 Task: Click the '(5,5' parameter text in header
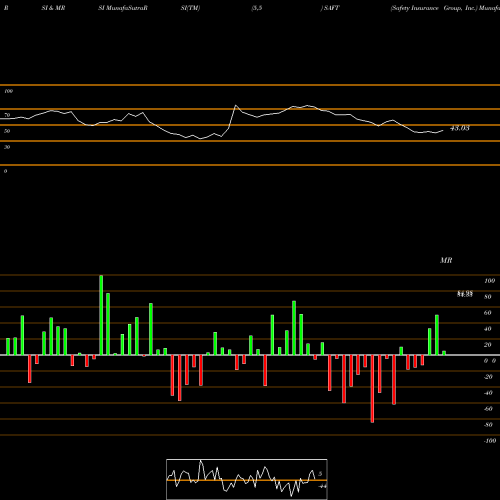[257, 8]
